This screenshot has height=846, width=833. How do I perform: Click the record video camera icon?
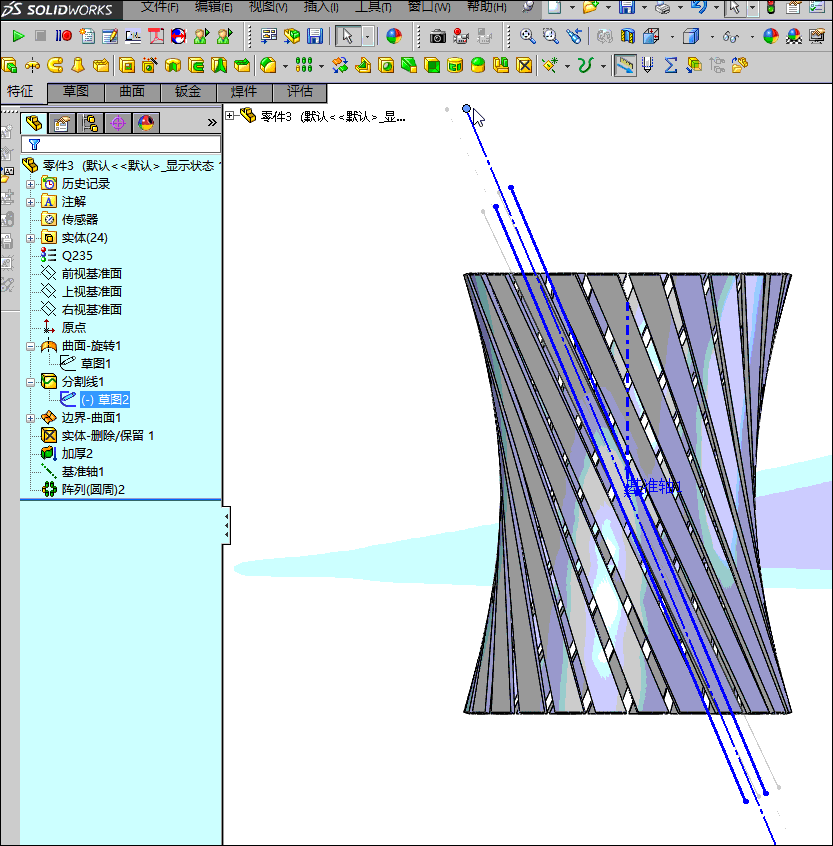461,37
